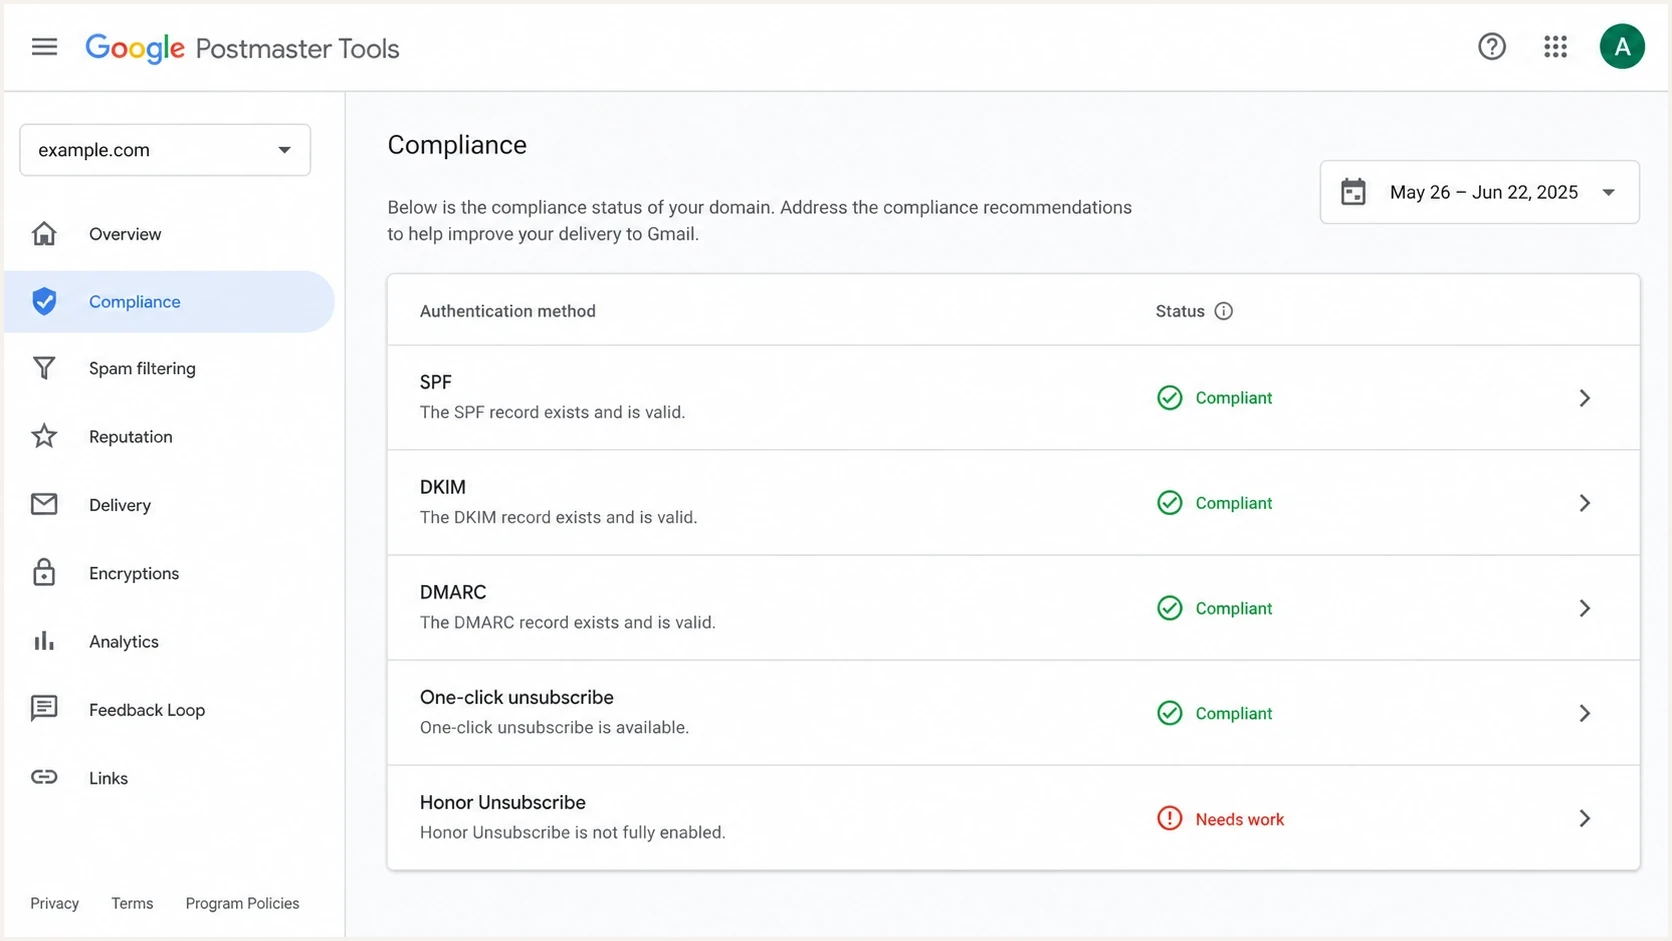
Task: Click 'The SPF record exists and is valid.'
Action: (553, 412)
